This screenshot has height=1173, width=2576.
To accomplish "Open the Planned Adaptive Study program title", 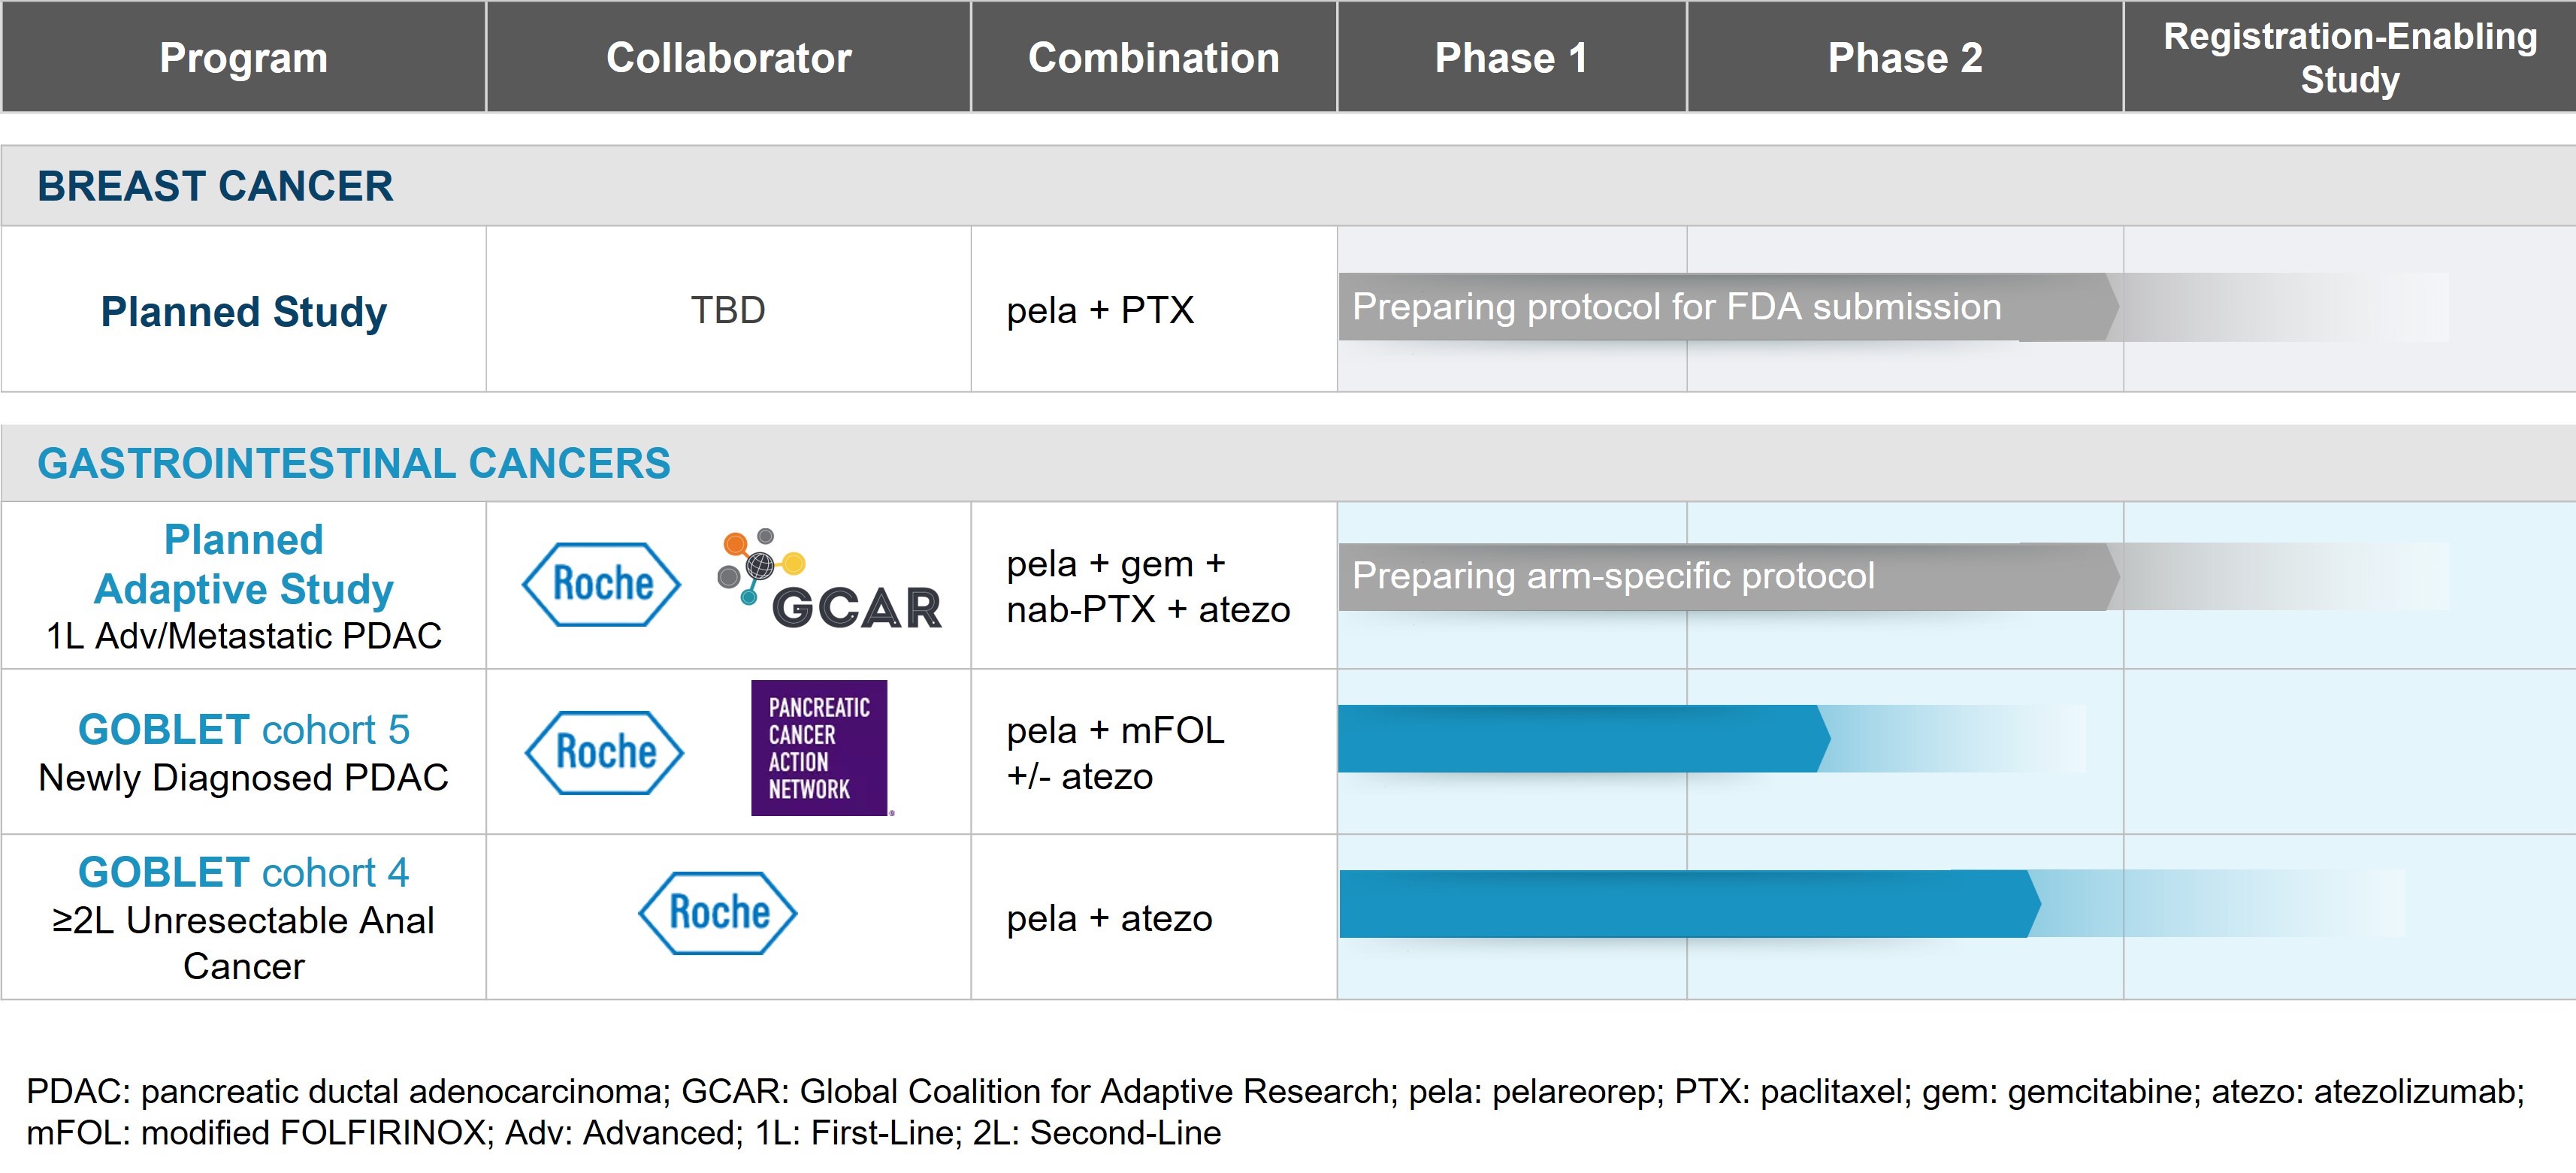I will point(243,564).
